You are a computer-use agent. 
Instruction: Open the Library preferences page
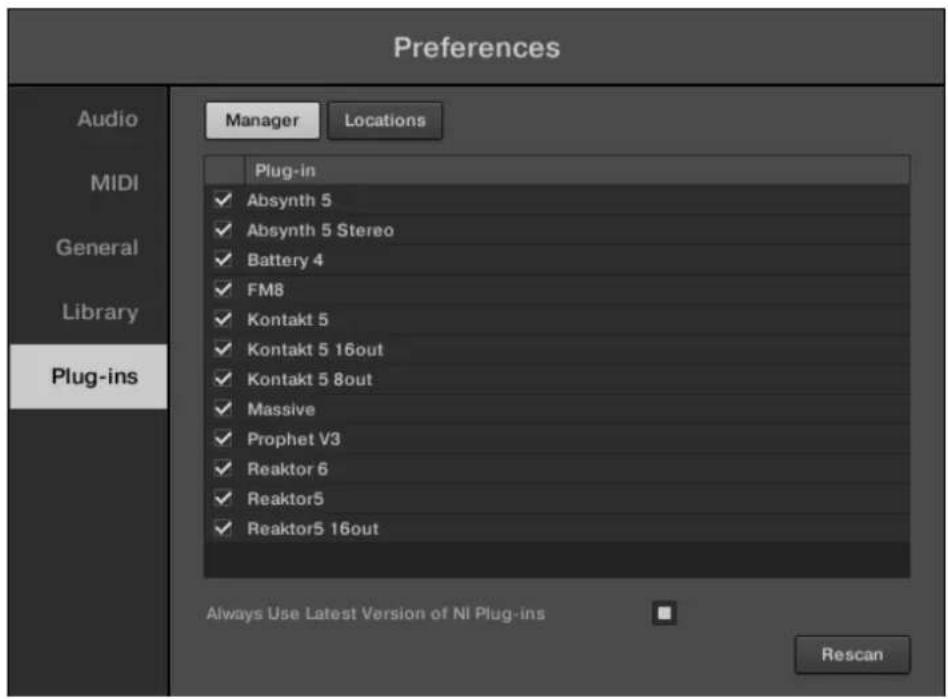[x=100, y=312]
